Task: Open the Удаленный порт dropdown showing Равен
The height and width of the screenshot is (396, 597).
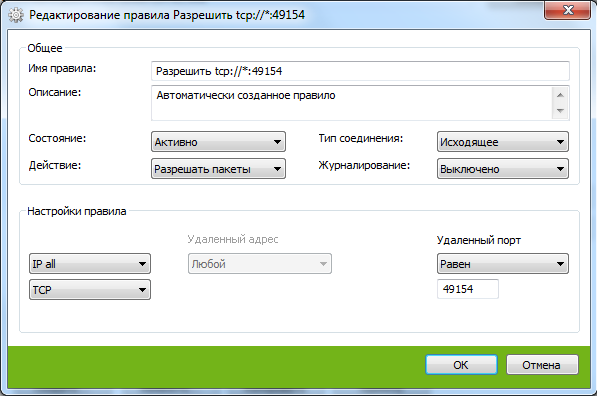Action: pyautogui.click(x=503, y=264)
